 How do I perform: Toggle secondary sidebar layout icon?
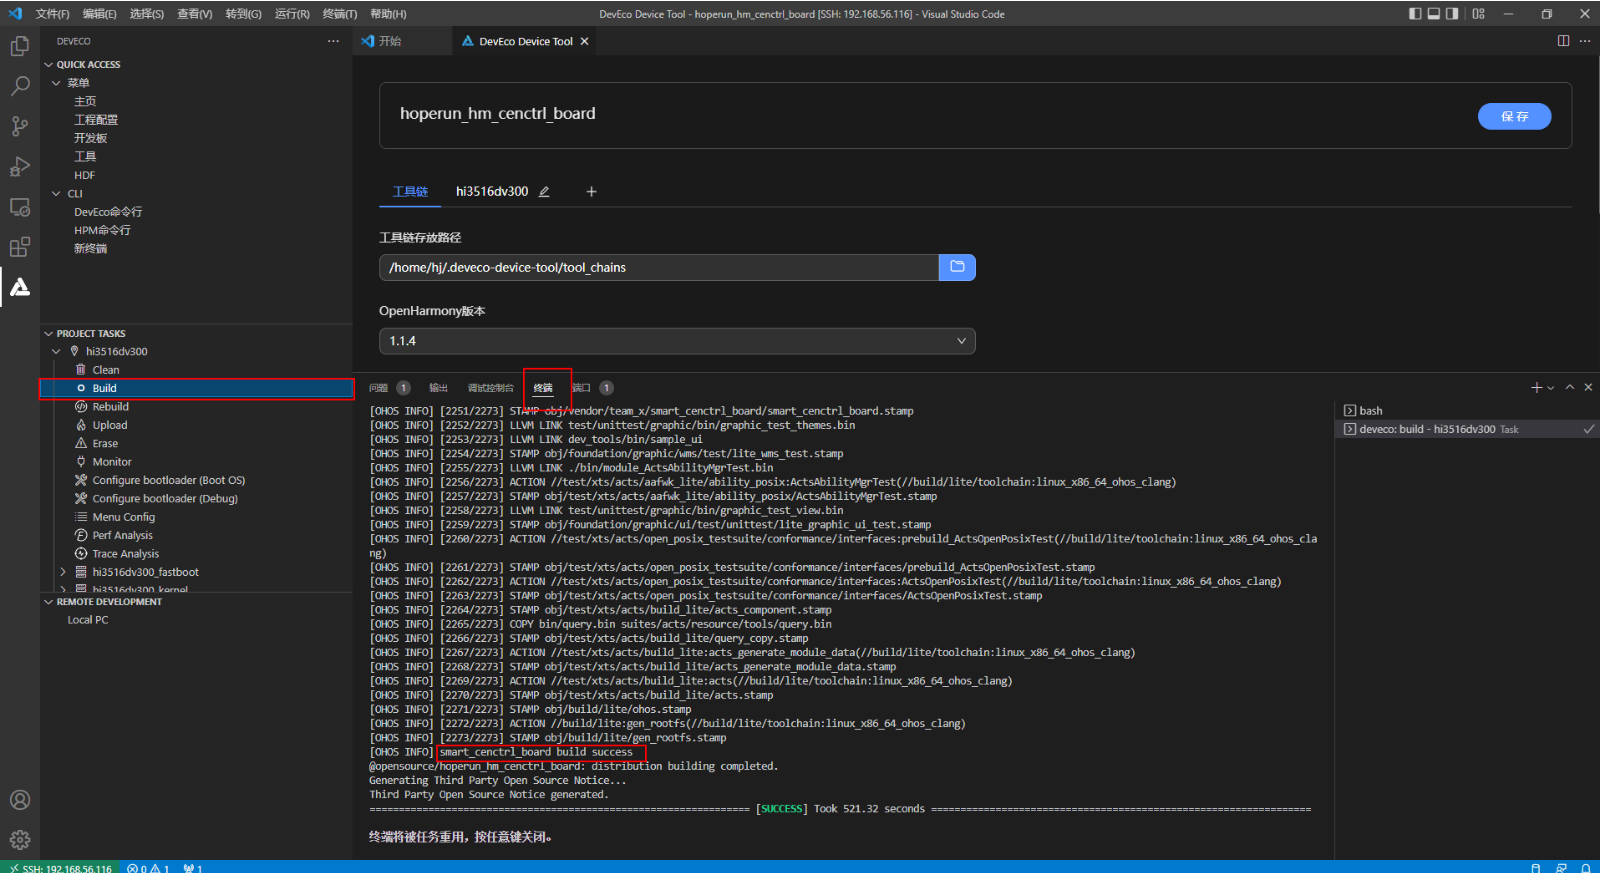click(1452, 14)
